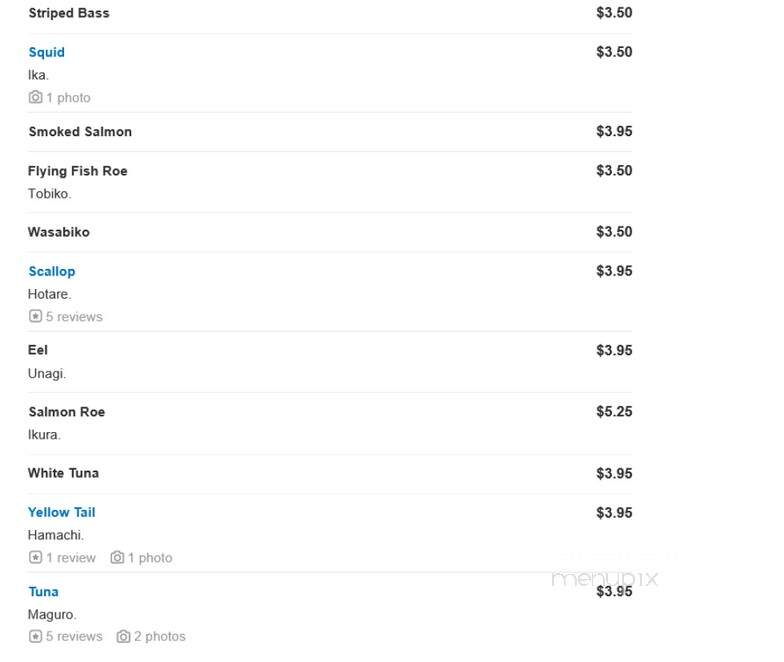This screenshot has width=784, height=662.
Task: Select the Smoked Salmon item title
Action: point(80,132)
